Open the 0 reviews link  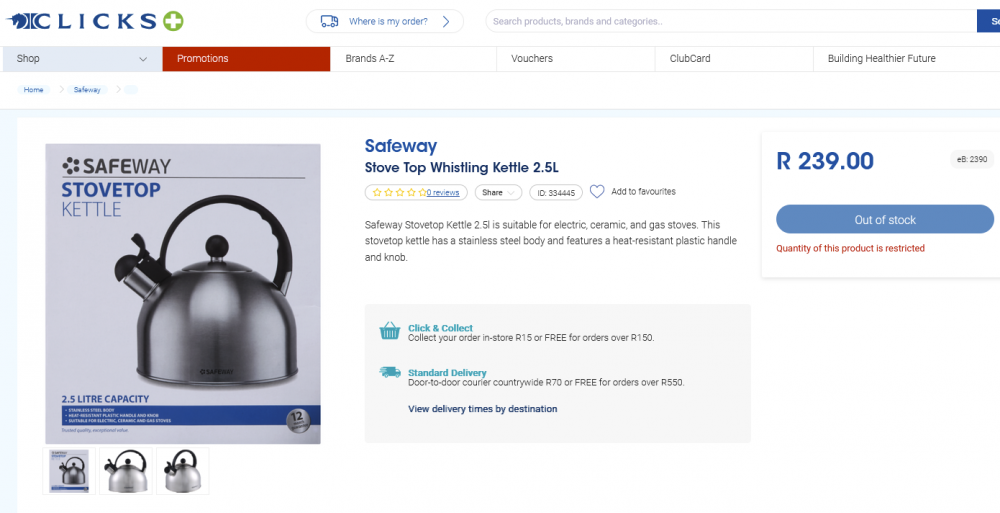[443, 193]
